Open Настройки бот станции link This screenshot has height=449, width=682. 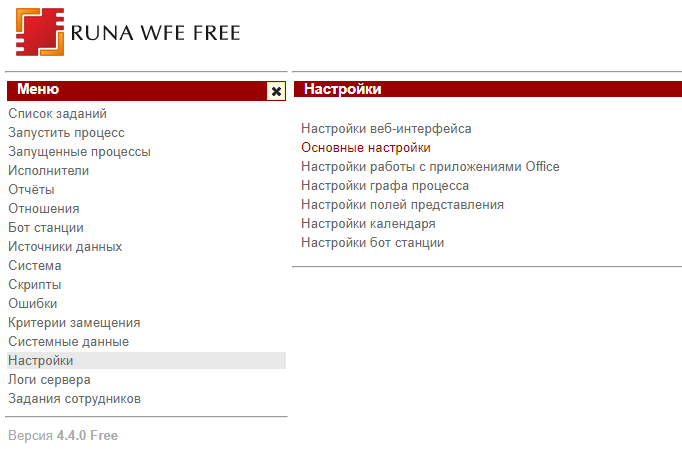click(373, 243)
